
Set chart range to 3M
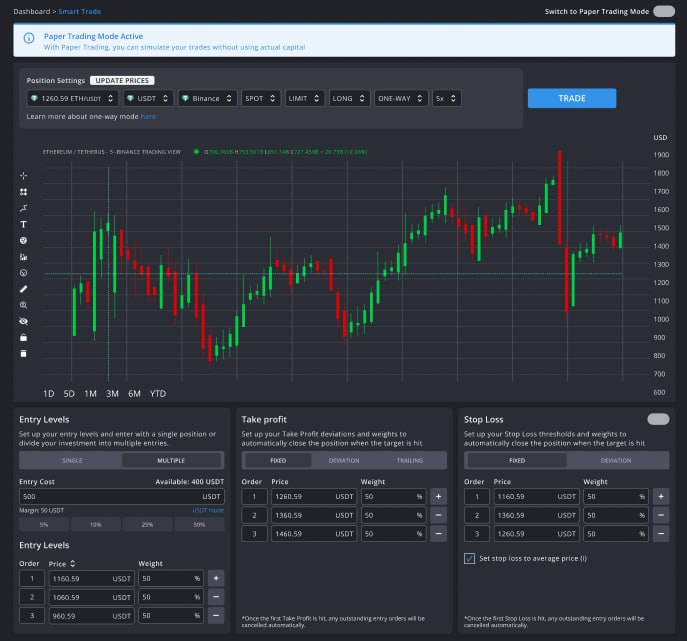pyautogui.click(x=112, y=393)
